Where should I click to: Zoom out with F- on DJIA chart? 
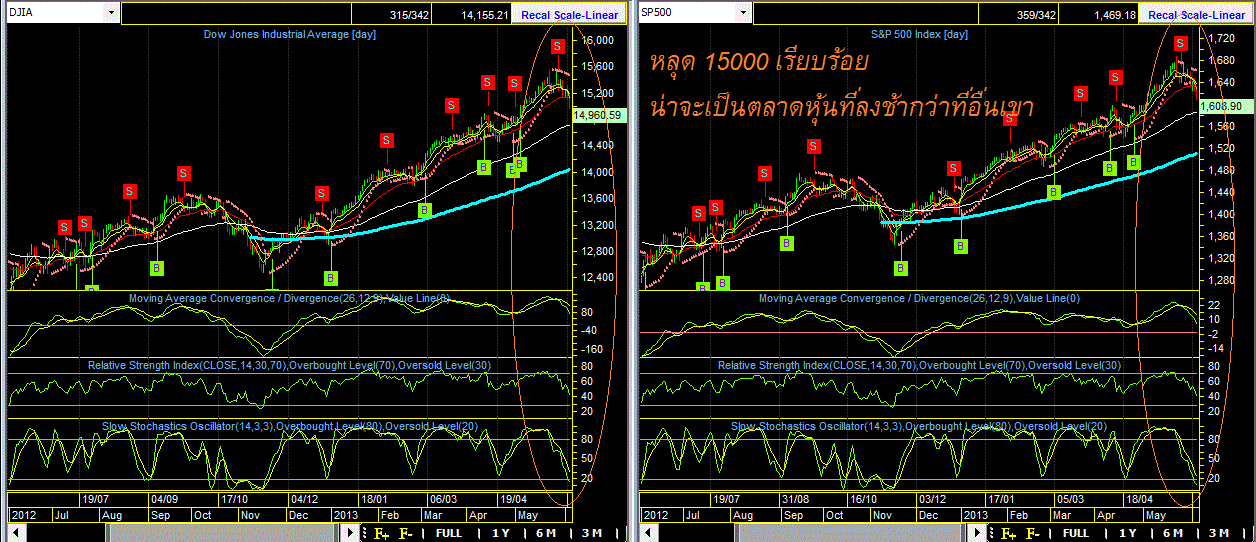pyautogui.click(x=406, y=533)
